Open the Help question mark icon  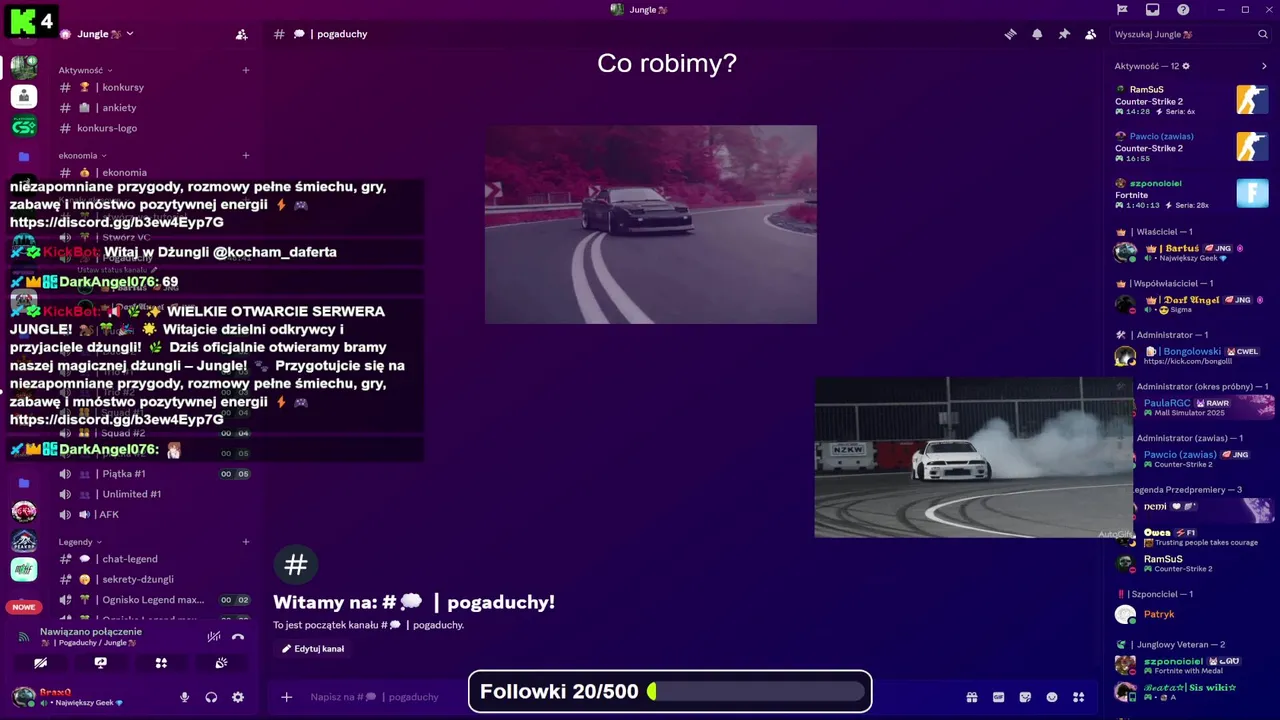[x=1183, y=10]
